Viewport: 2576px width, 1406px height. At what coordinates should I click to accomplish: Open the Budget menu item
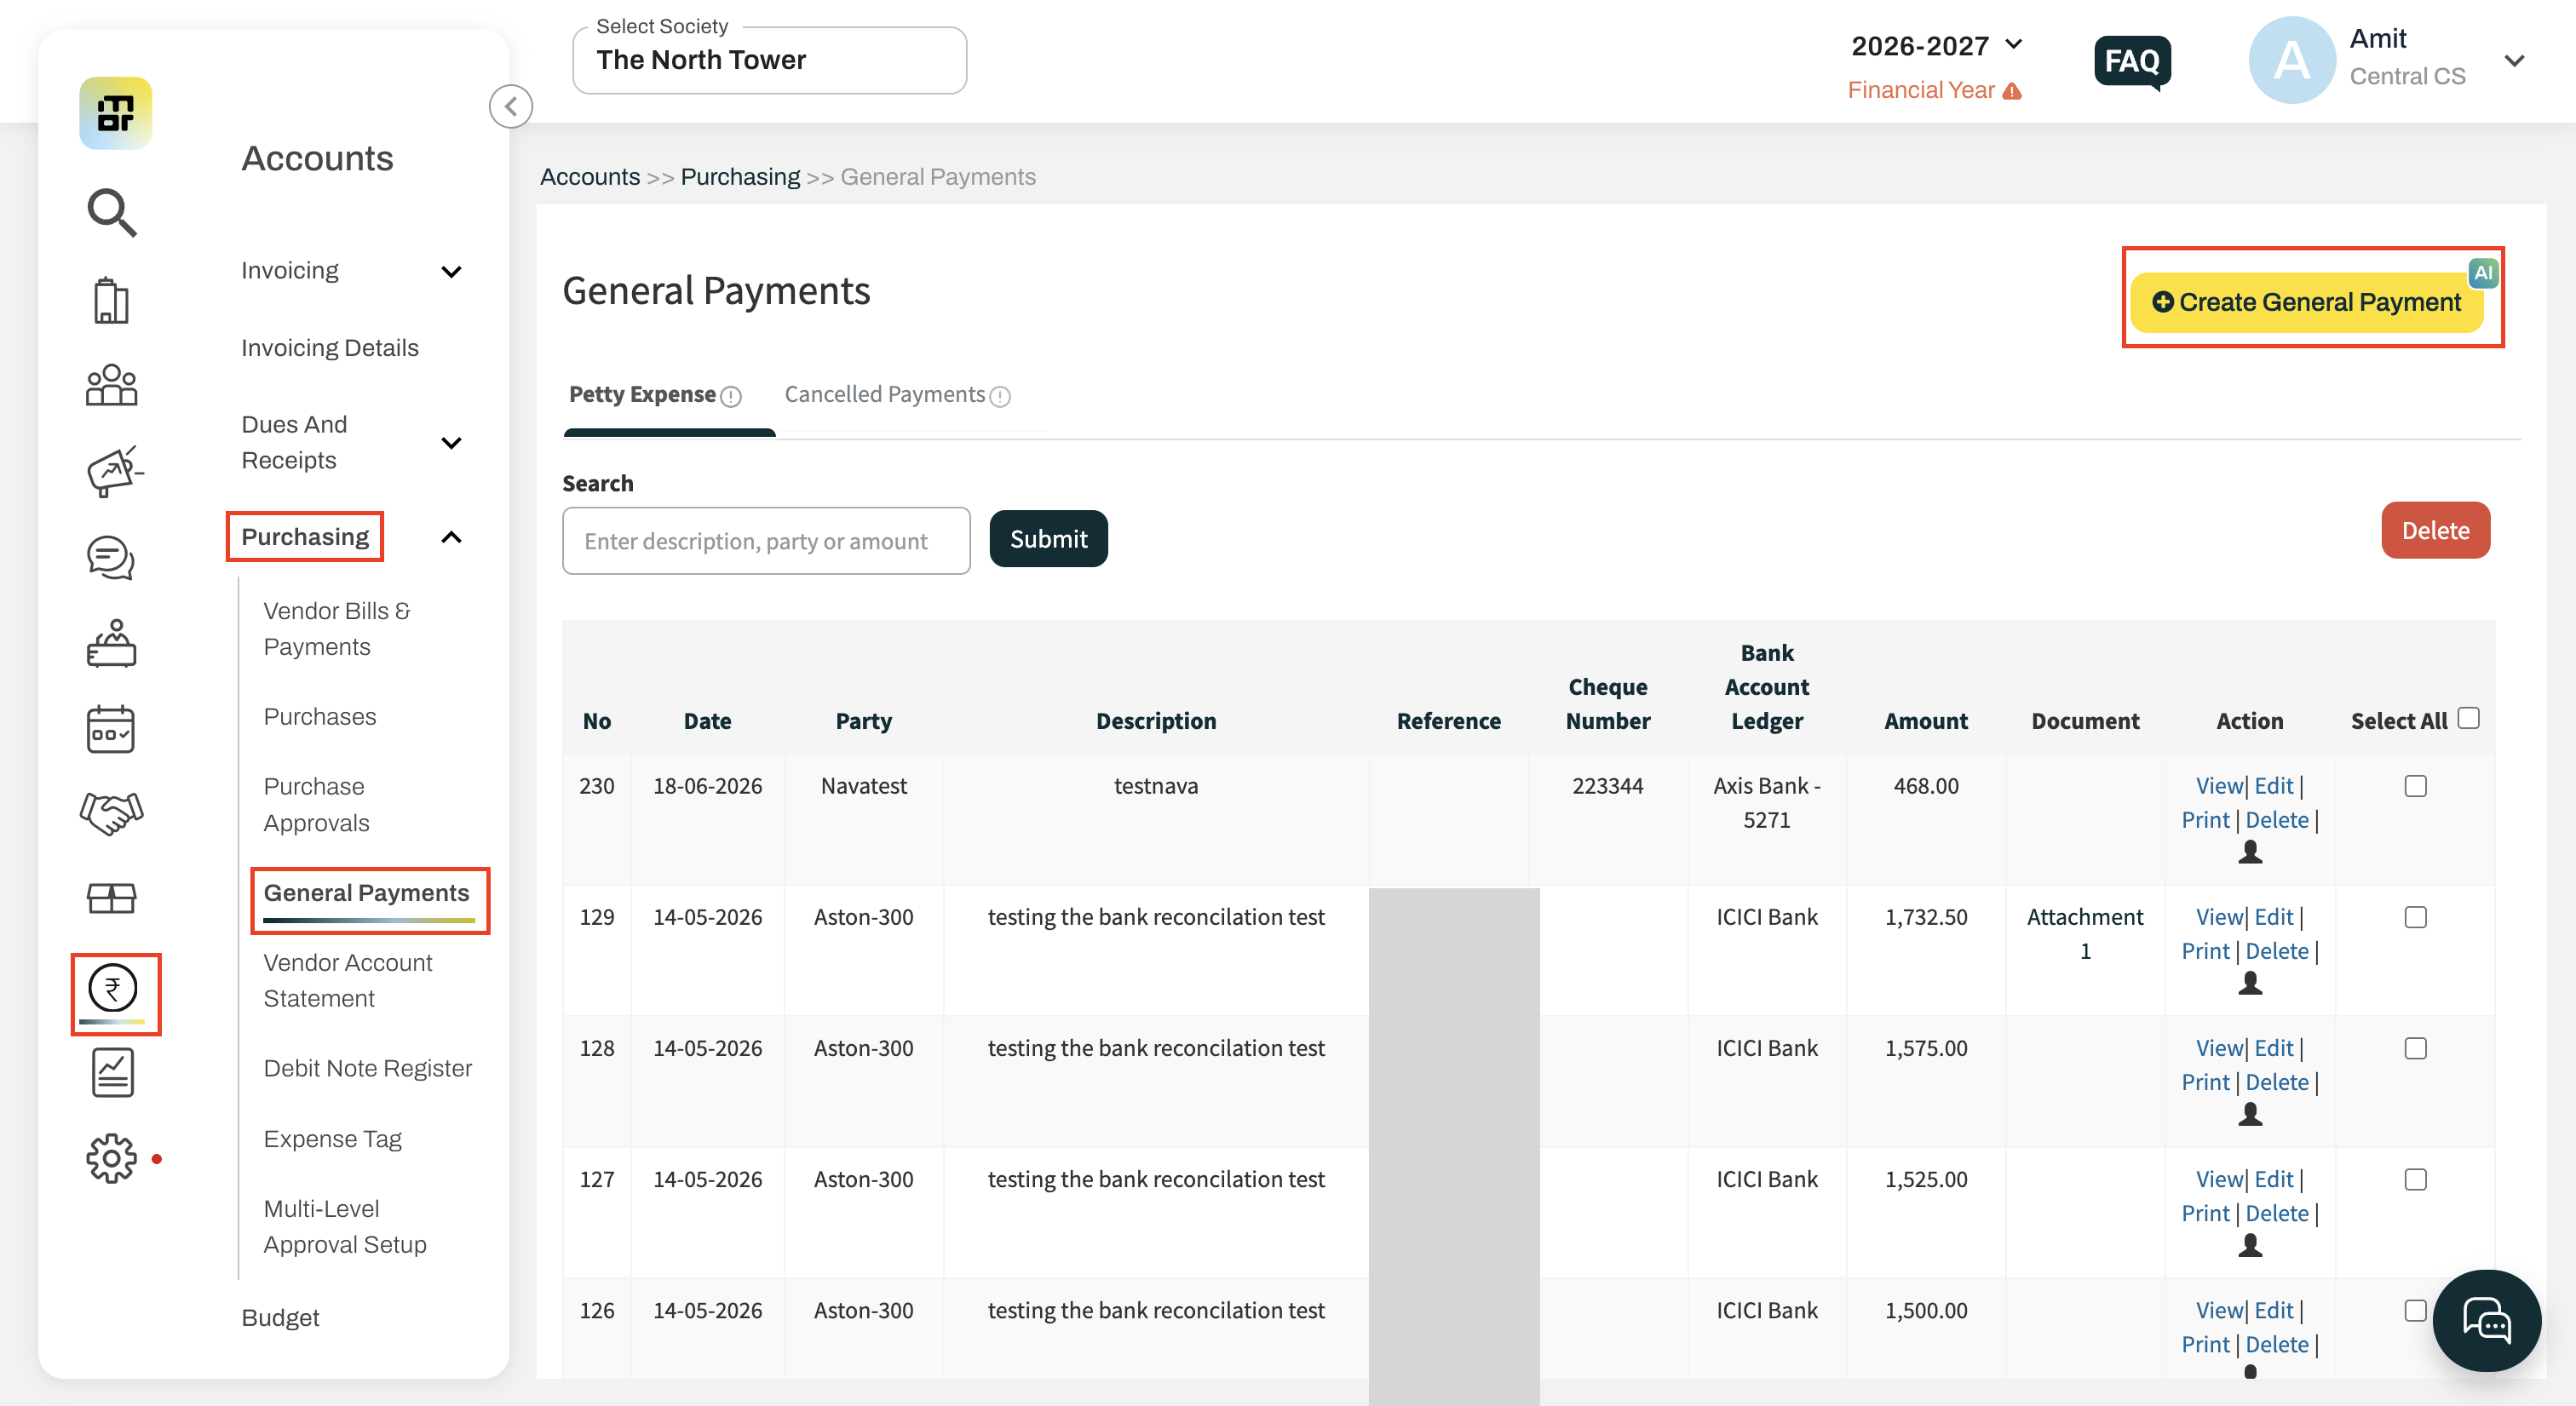point(280,1317)
